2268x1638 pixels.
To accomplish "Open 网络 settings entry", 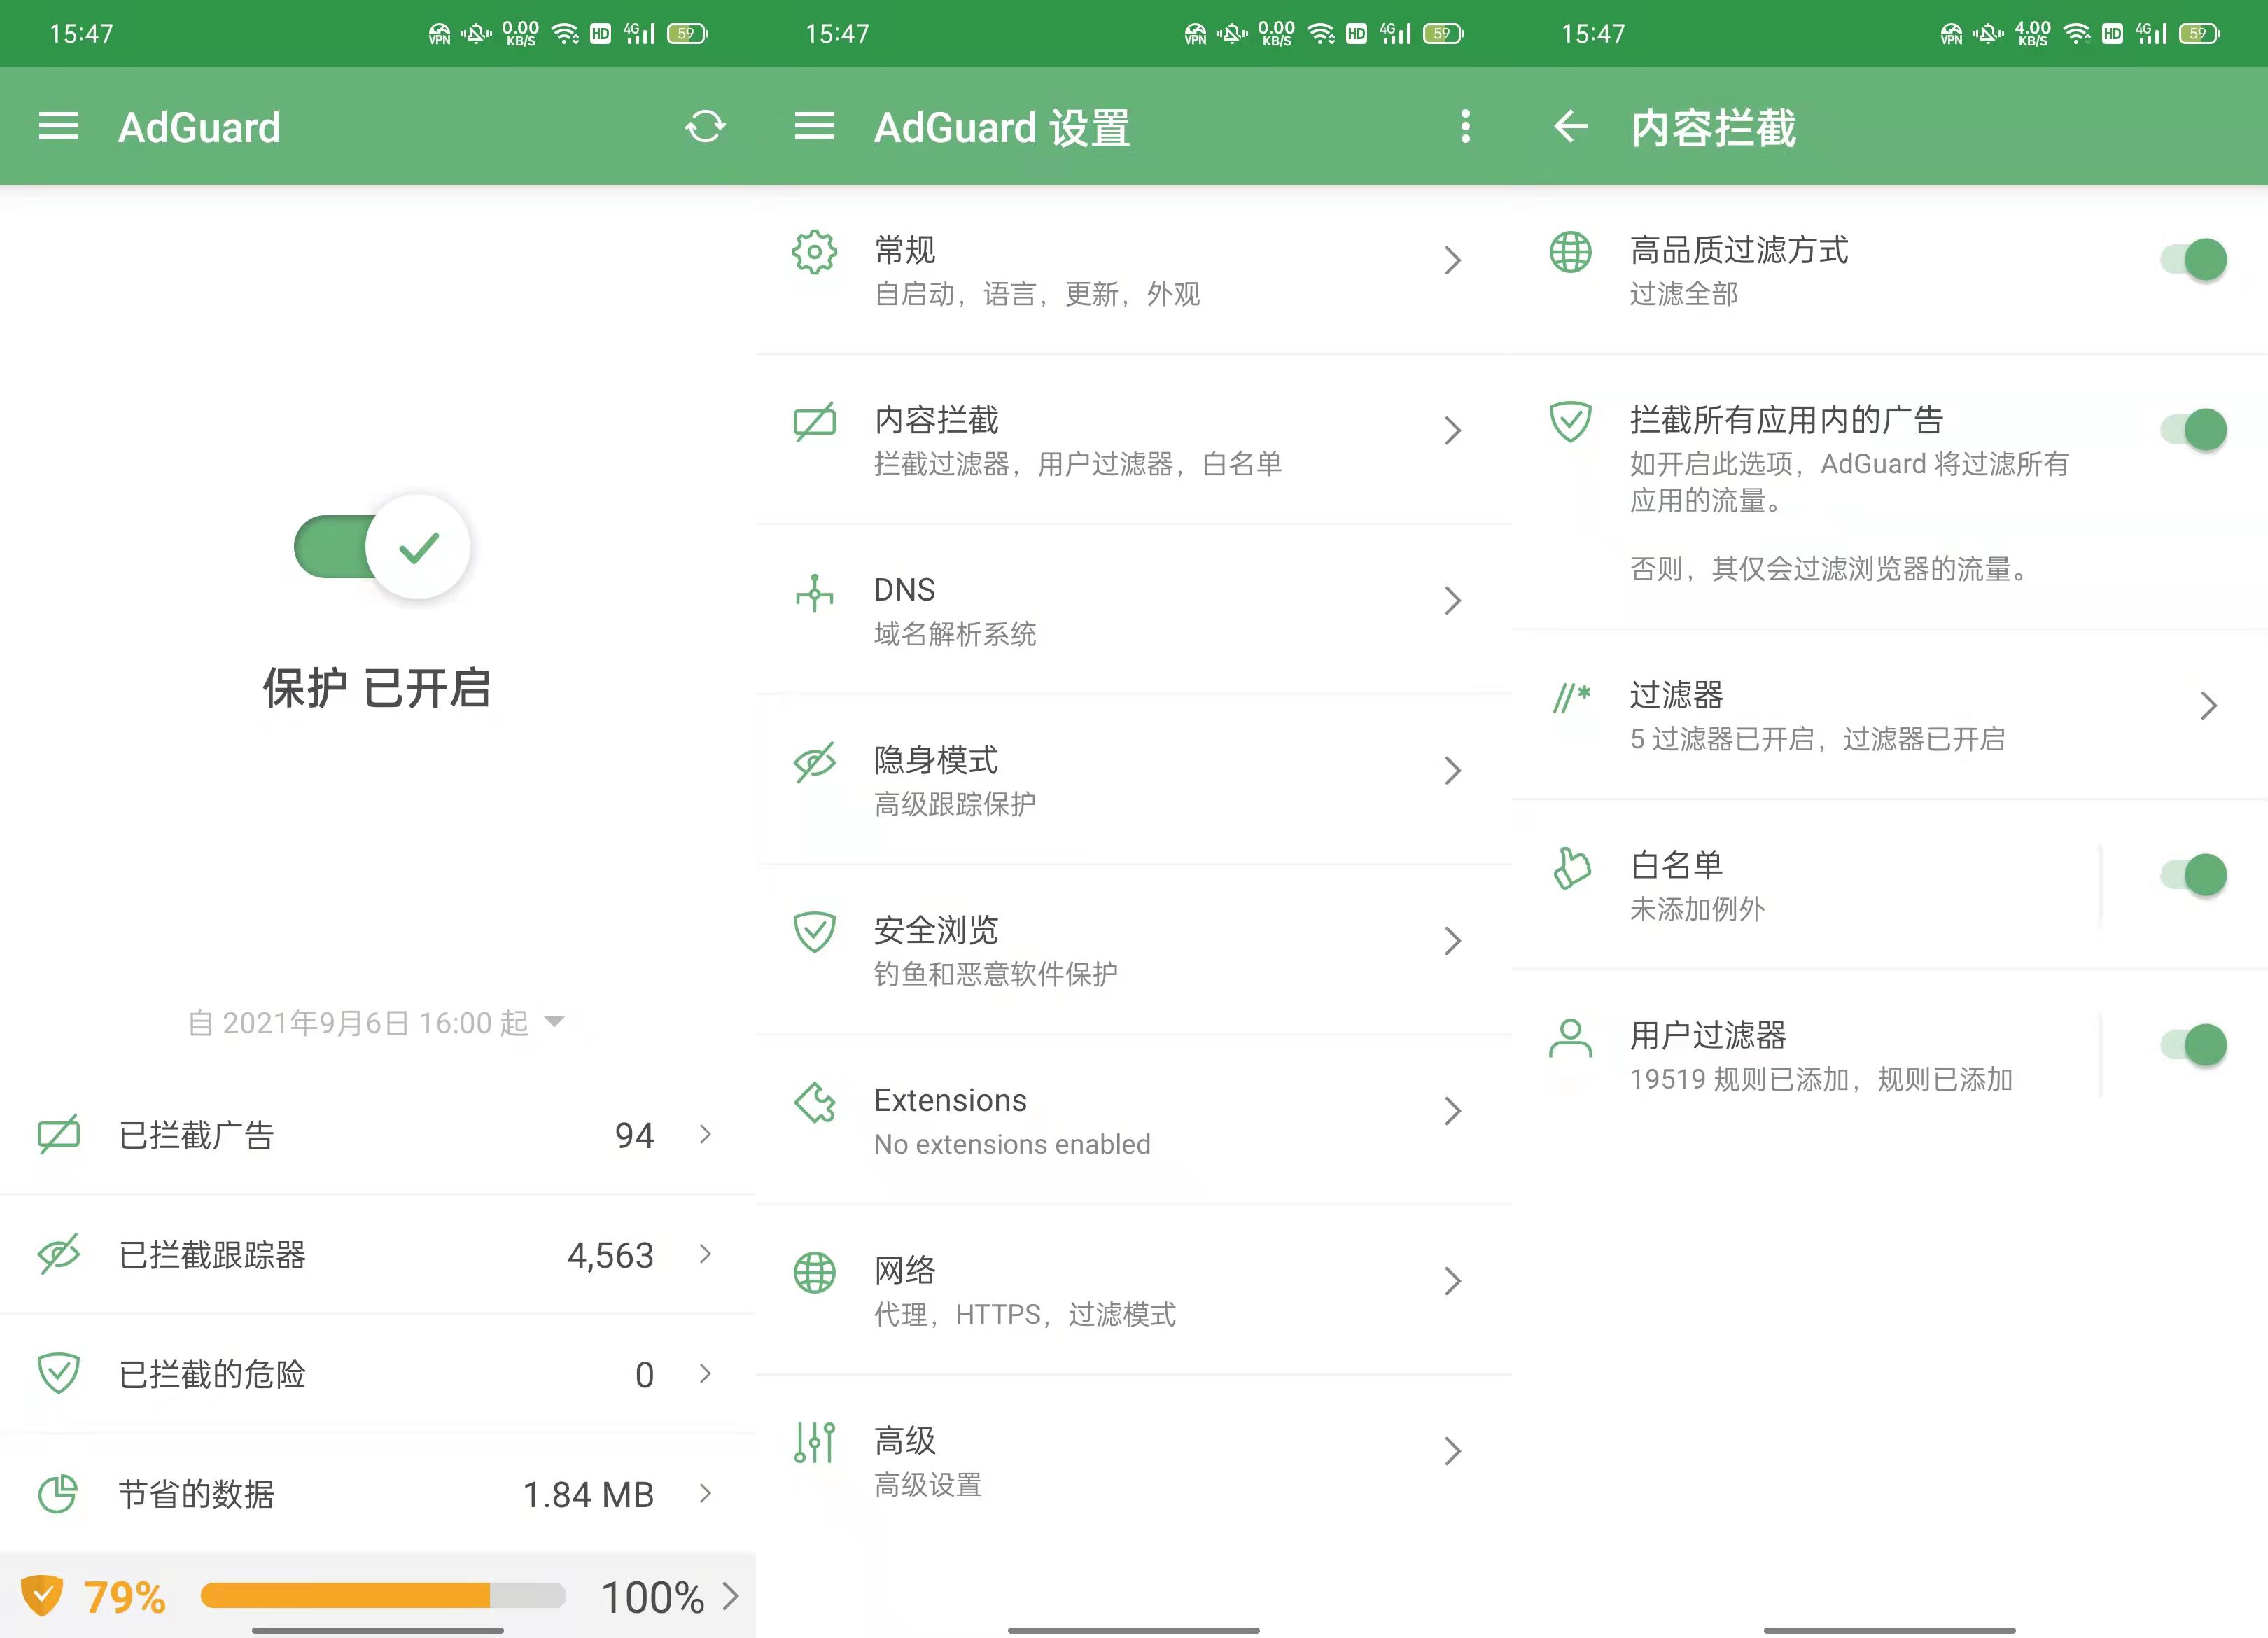I will pos(1133,1290).
